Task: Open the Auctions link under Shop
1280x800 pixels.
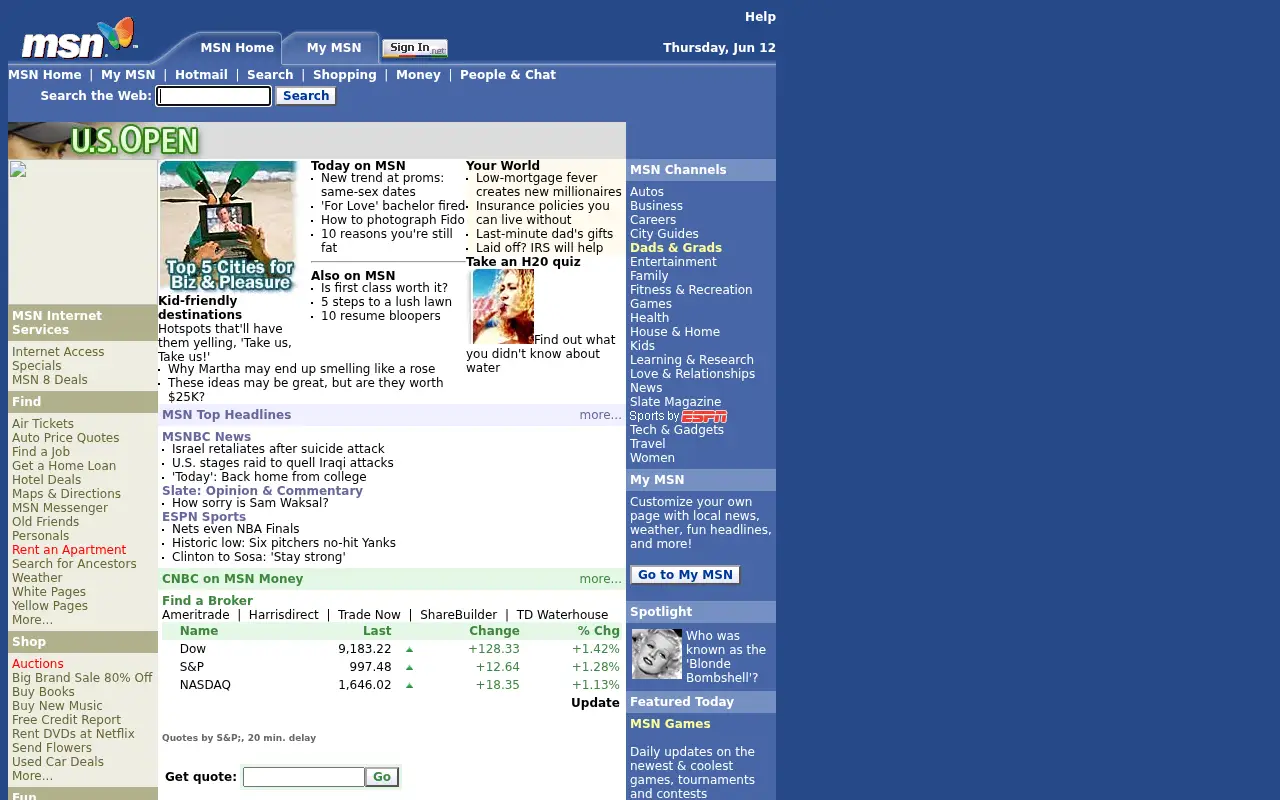Action: [x=38, y=664]
